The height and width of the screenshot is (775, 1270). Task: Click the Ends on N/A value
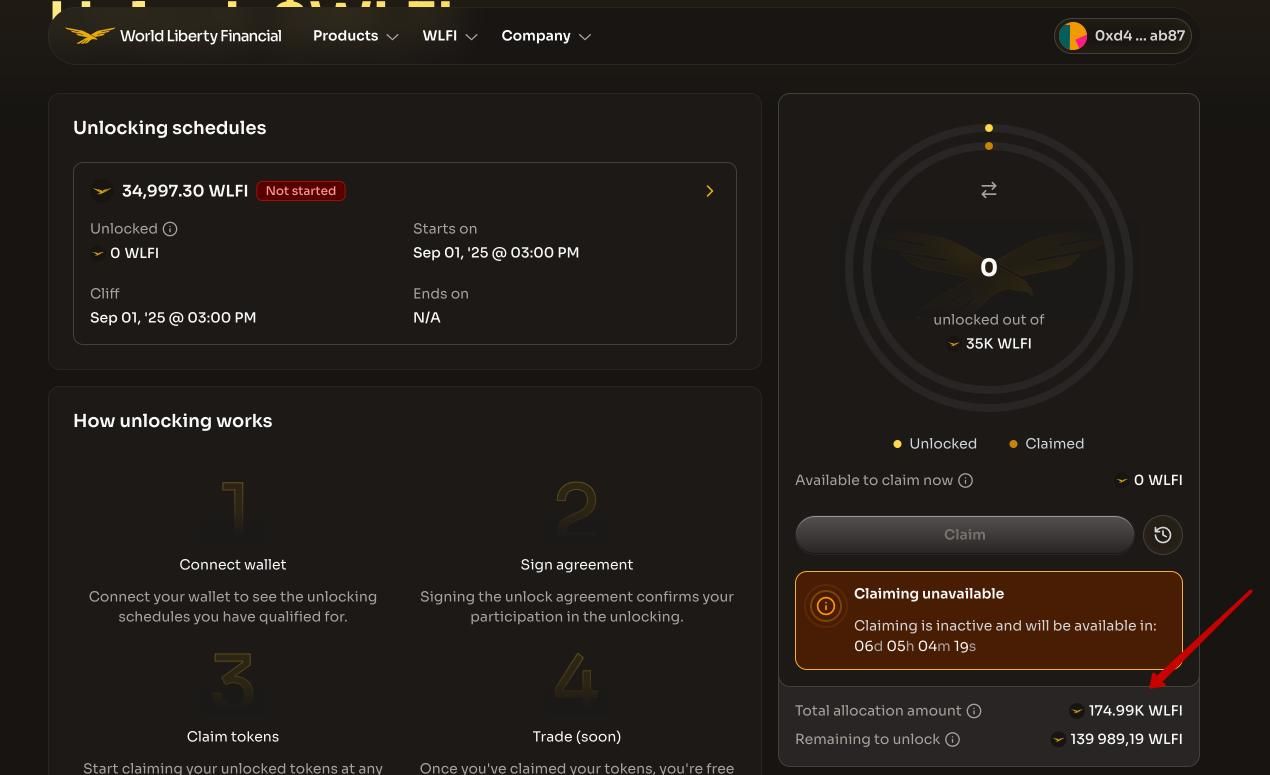tap(427, 318)
